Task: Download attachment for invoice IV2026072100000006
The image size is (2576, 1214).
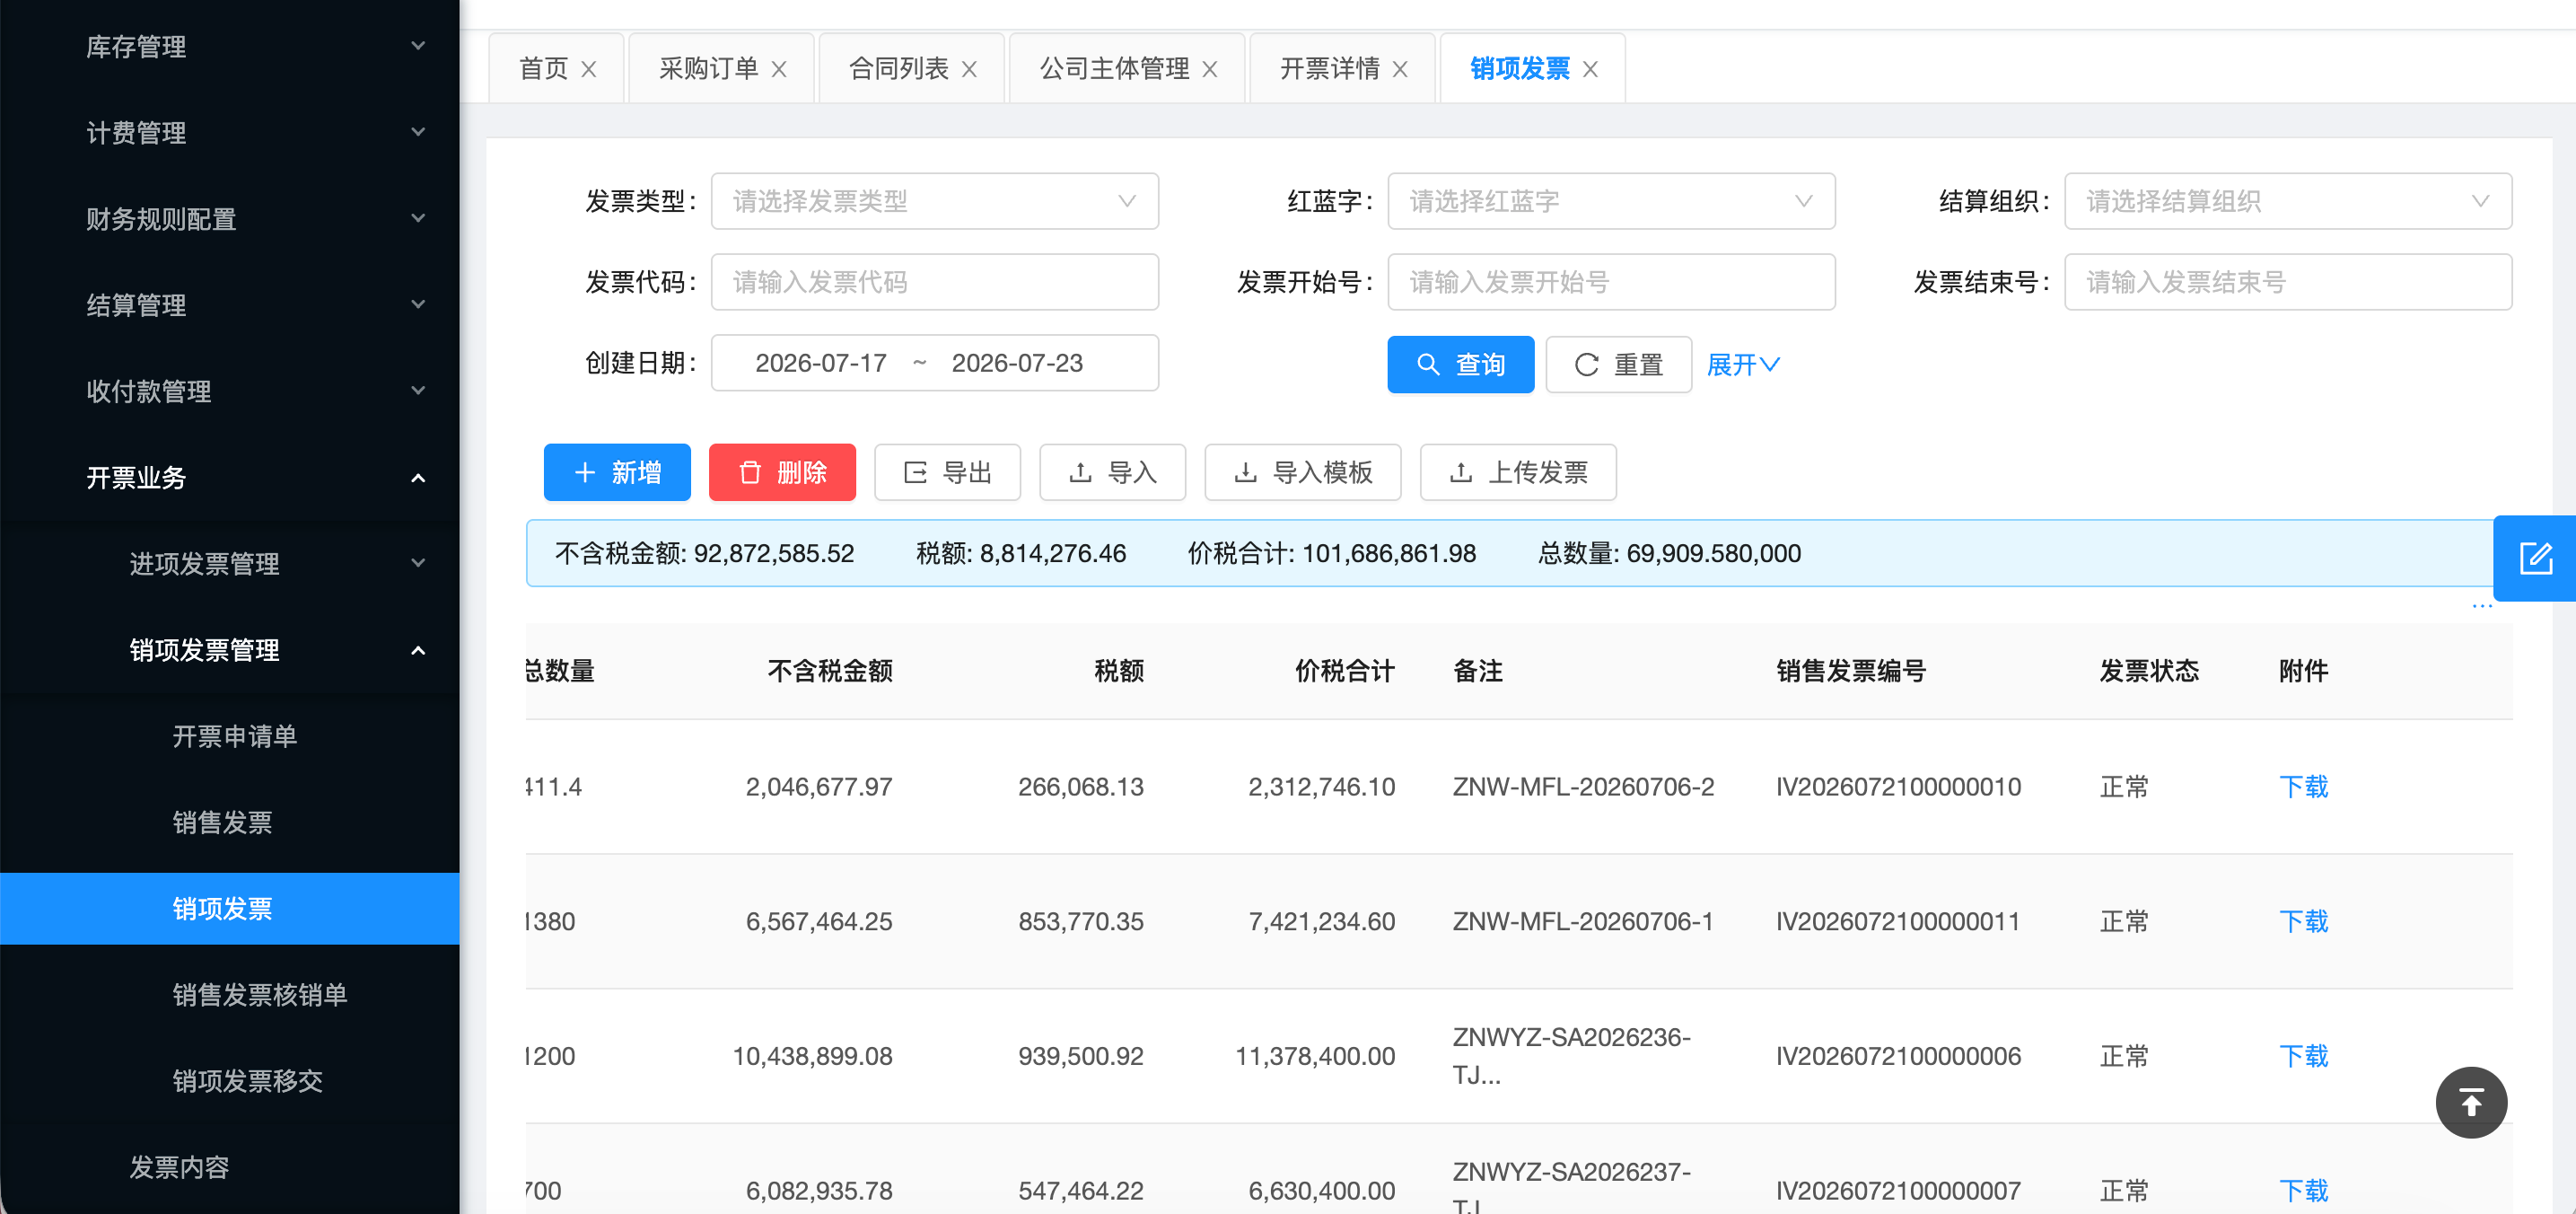Action: click(x=2303, y=1056)
